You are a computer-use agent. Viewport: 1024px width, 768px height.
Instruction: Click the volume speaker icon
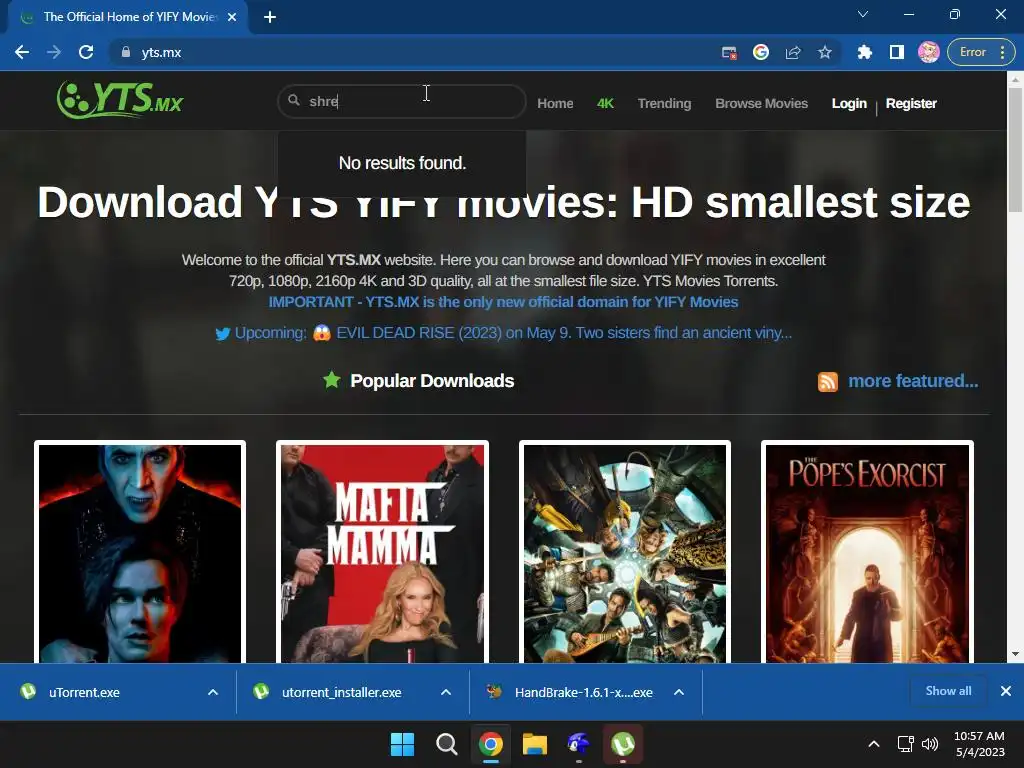point(930,744)
